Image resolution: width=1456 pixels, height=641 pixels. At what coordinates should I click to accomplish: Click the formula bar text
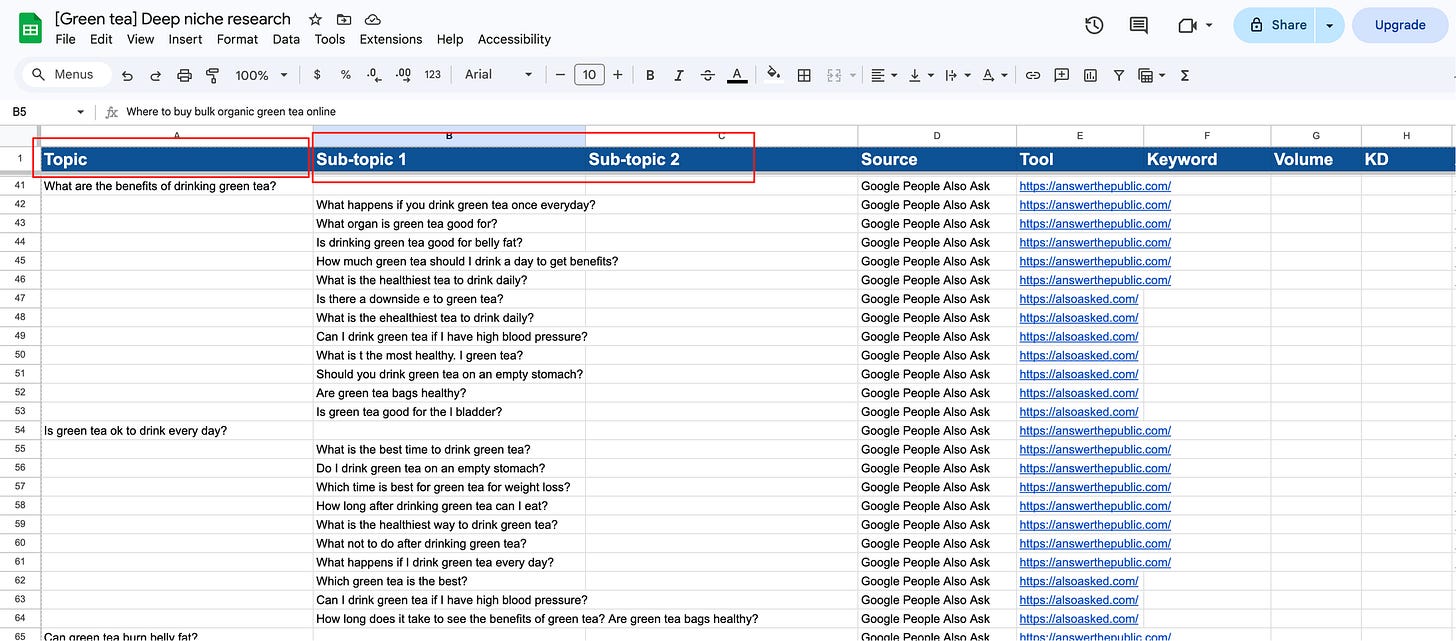tap(231, 112)
